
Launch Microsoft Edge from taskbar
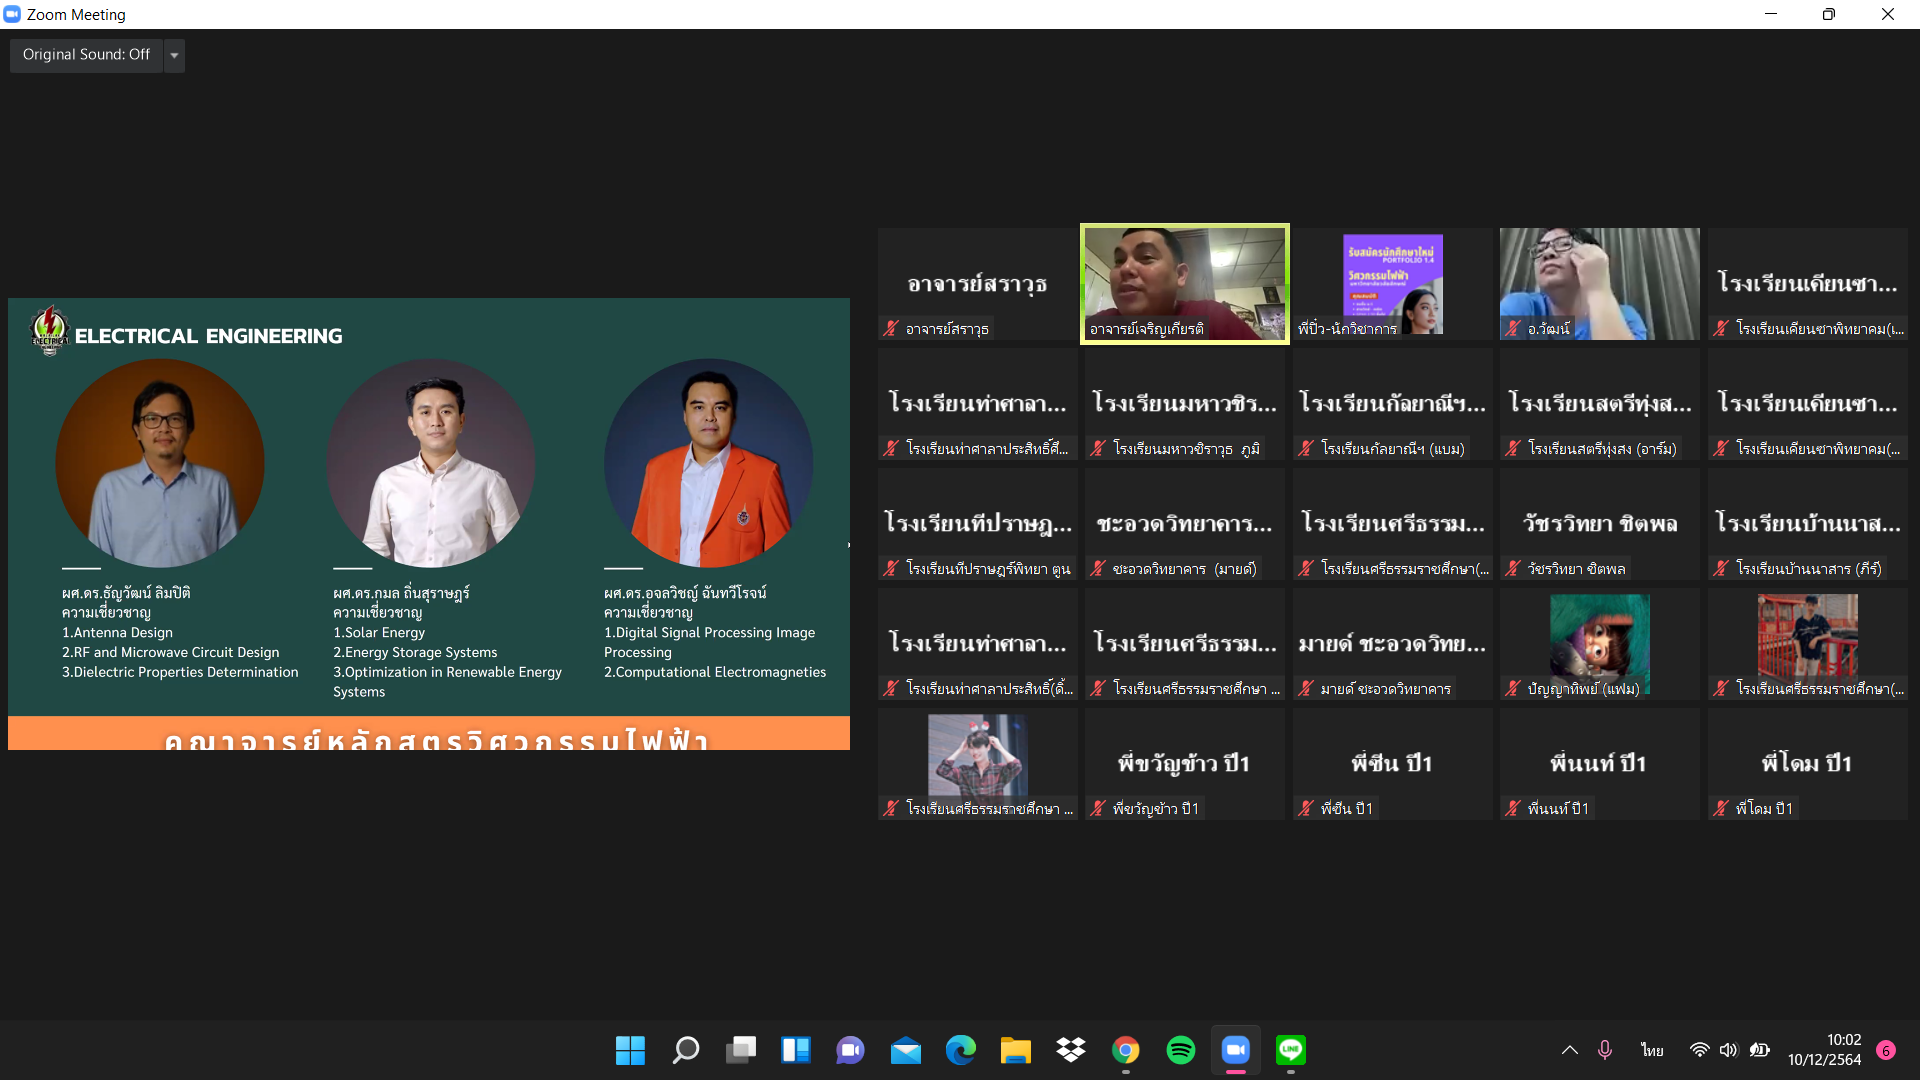(960, 1050)
